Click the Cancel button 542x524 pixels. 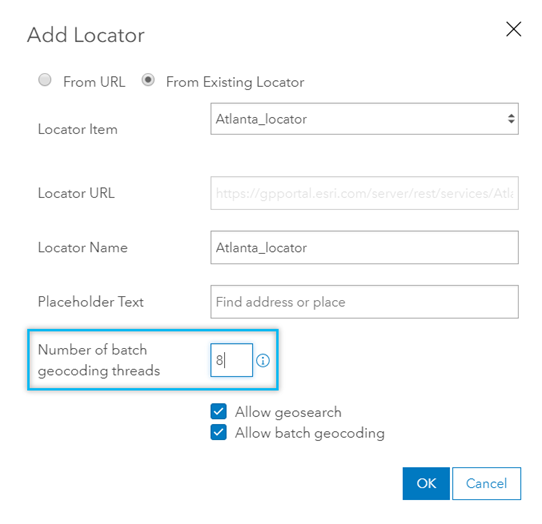(486, 483)
